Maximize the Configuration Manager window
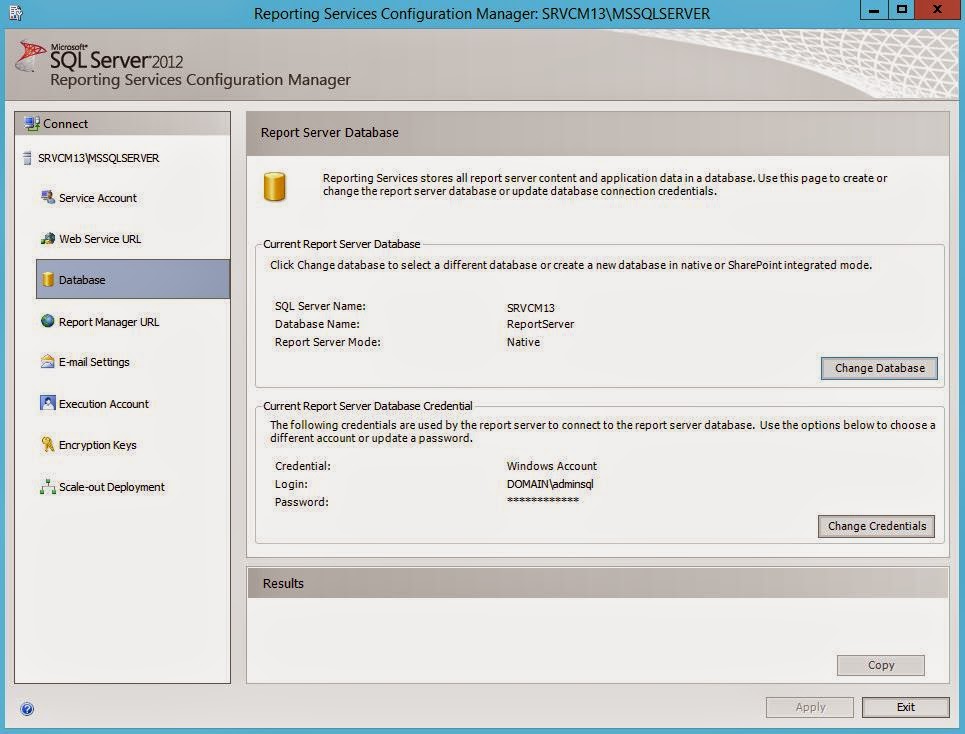Image resolution: width=965 pixels, height=734 pixels. coord(902,9)
